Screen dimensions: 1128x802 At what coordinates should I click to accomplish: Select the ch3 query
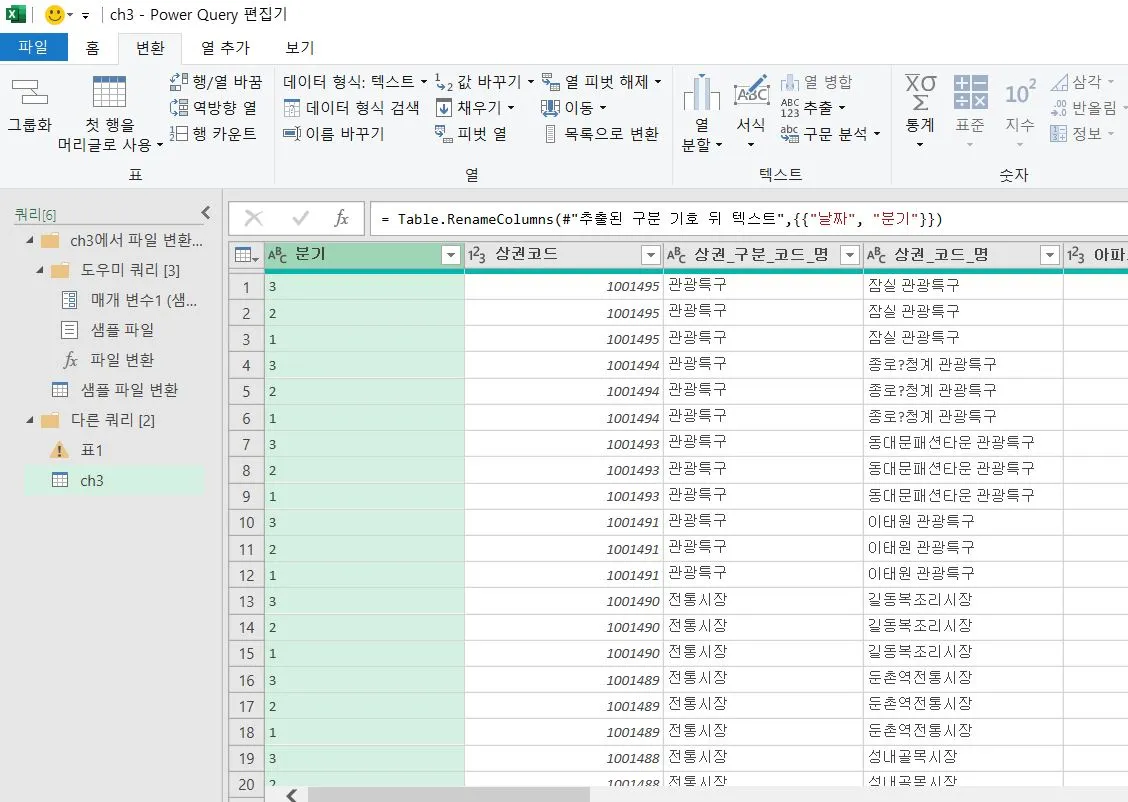[x=115, y=480]
